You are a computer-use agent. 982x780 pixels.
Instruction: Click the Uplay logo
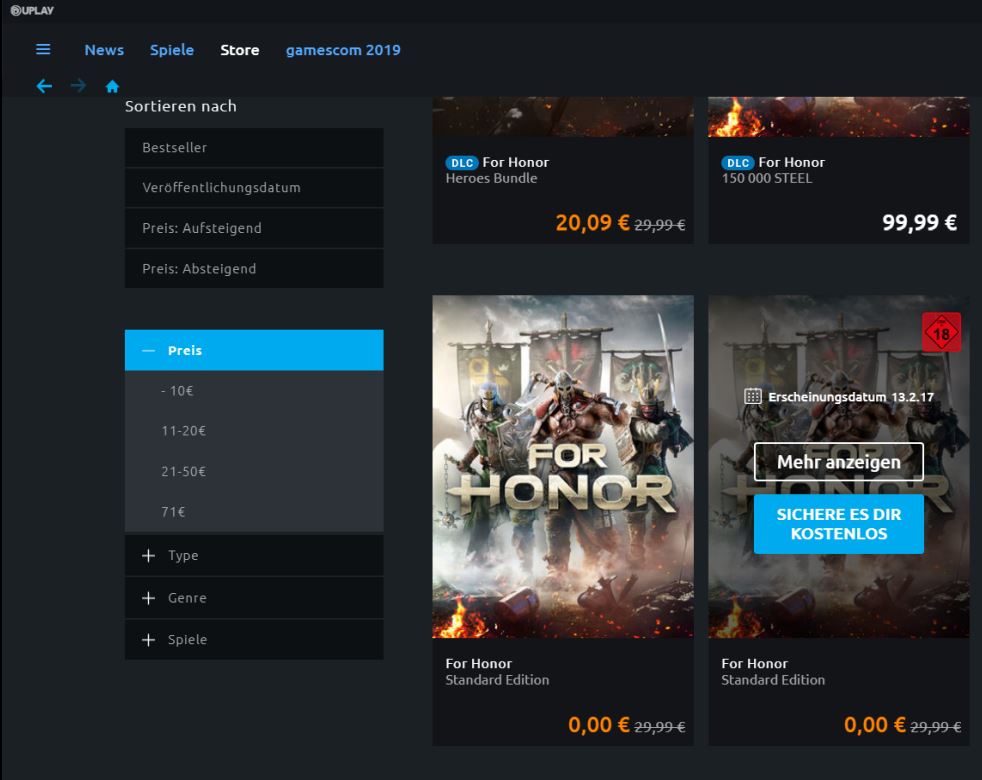(32, 10)
